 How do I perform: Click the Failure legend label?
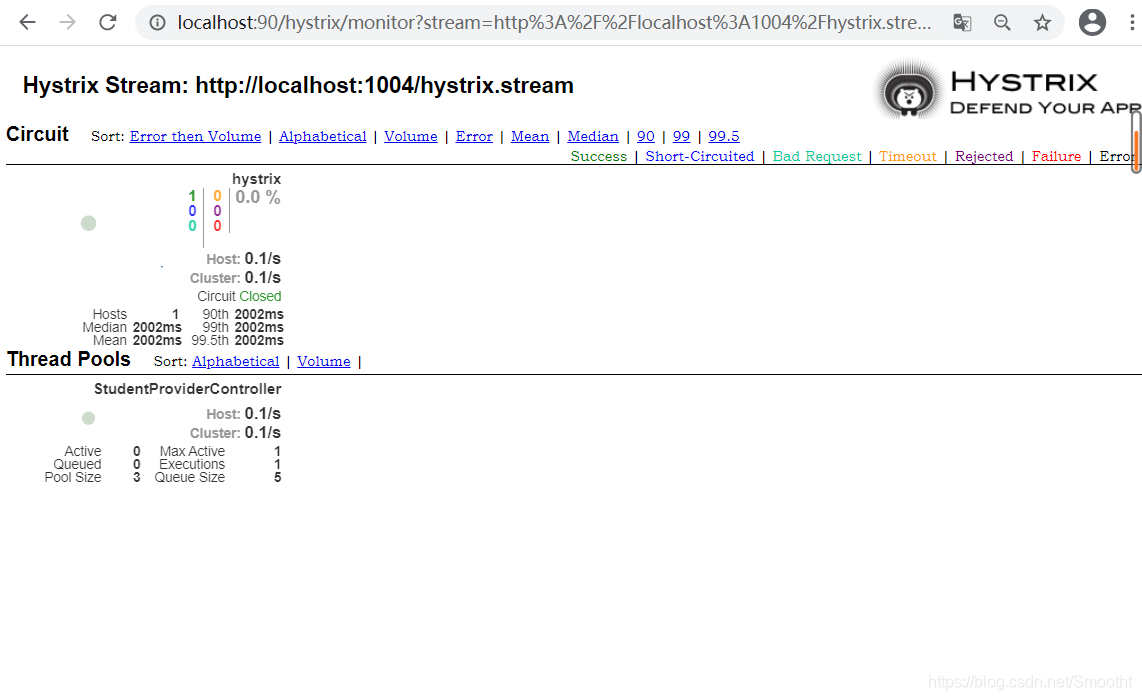point(1057,156)
